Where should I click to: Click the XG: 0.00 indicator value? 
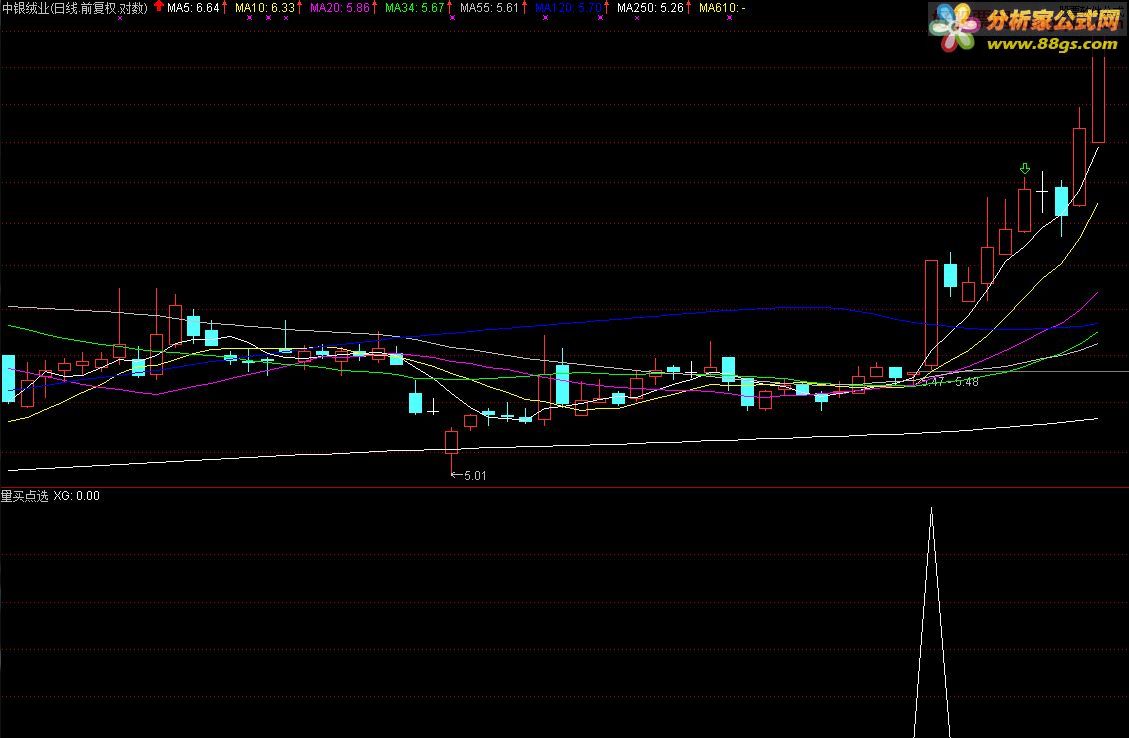pyautogui.click(x=76, y=495)
